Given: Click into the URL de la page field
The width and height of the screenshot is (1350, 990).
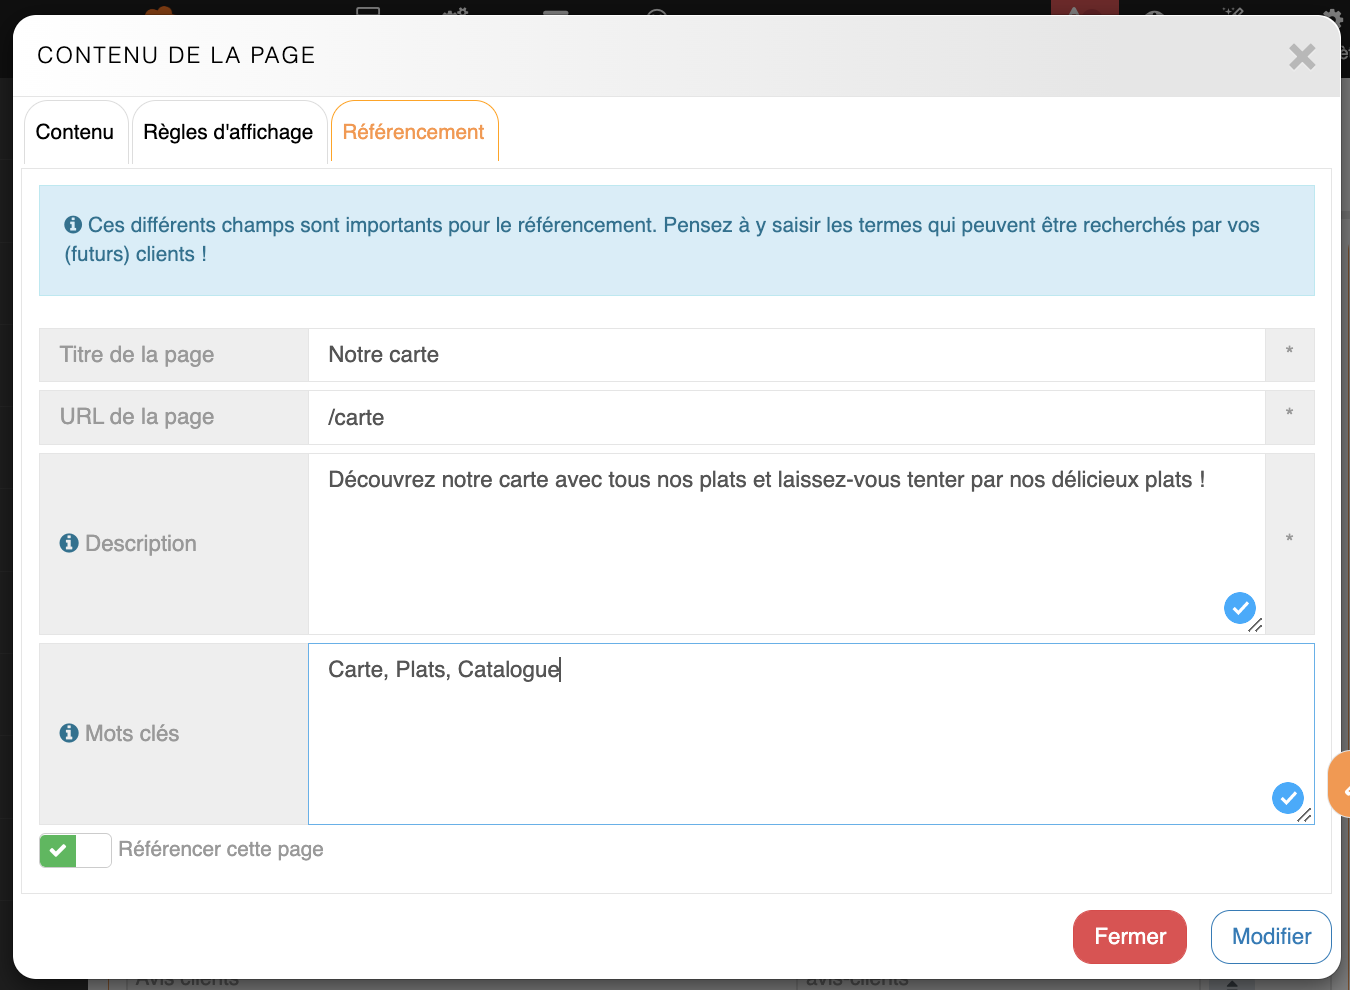Looking at the screenshot, I should click(786, 417).
